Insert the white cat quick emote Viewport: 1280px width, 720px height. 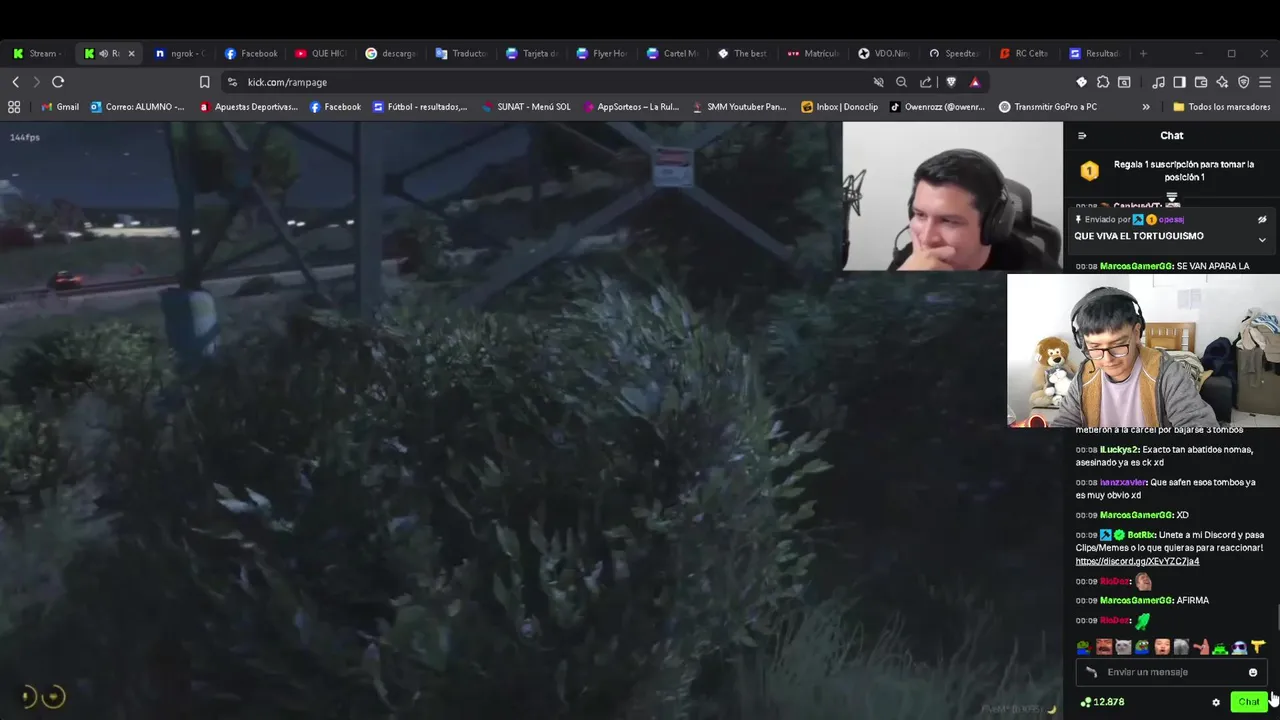click(x=1123, y=647)
